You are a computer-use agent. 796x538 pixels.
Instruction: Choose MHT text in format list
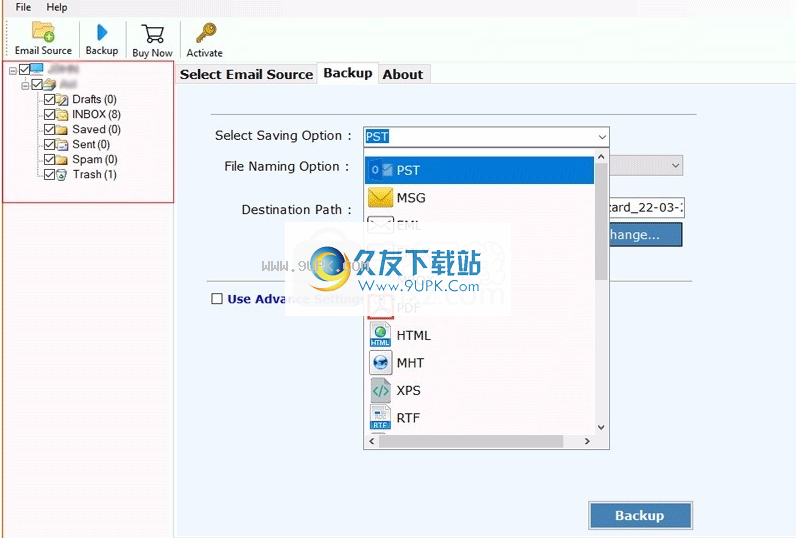point(410,362)
